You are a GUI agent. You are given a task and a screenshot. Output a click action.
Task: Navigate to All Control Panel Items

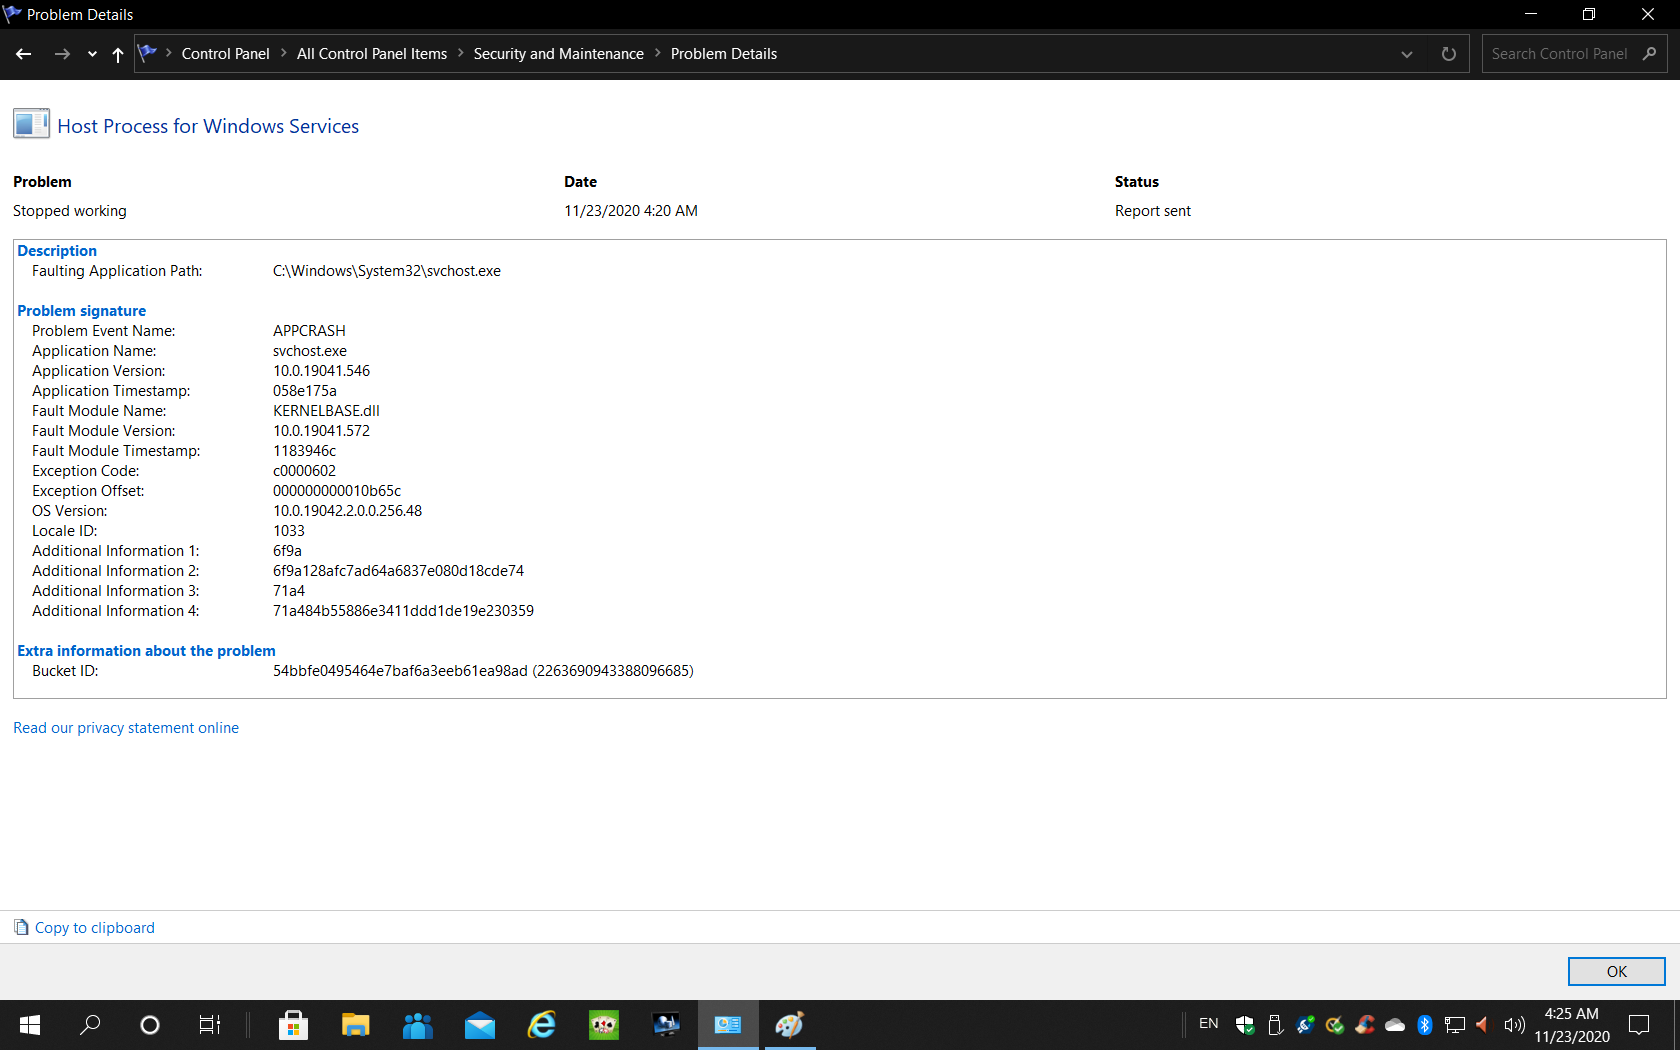372,54
